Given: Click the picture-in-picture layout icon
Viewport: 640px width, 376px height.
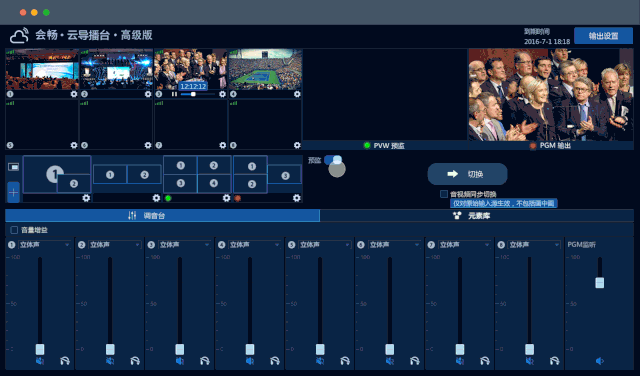Looking at the screenshot, I should (x=13, y=167).
